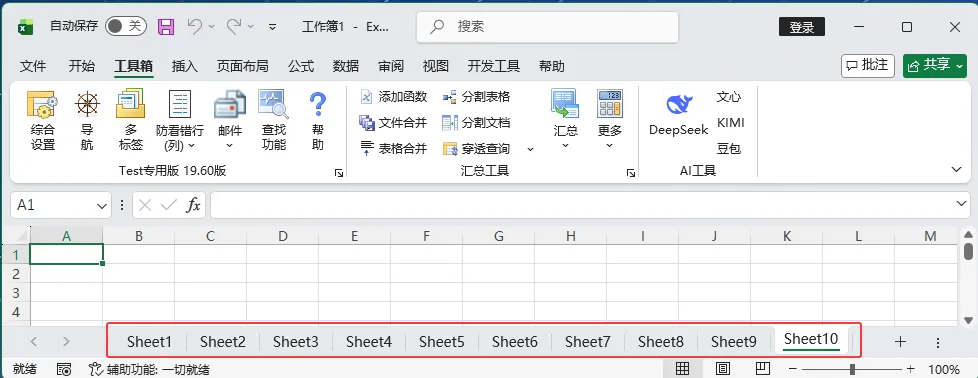Switch to page layout view in status bar
The height and width of the screenshot is (378, 978).
722,369
